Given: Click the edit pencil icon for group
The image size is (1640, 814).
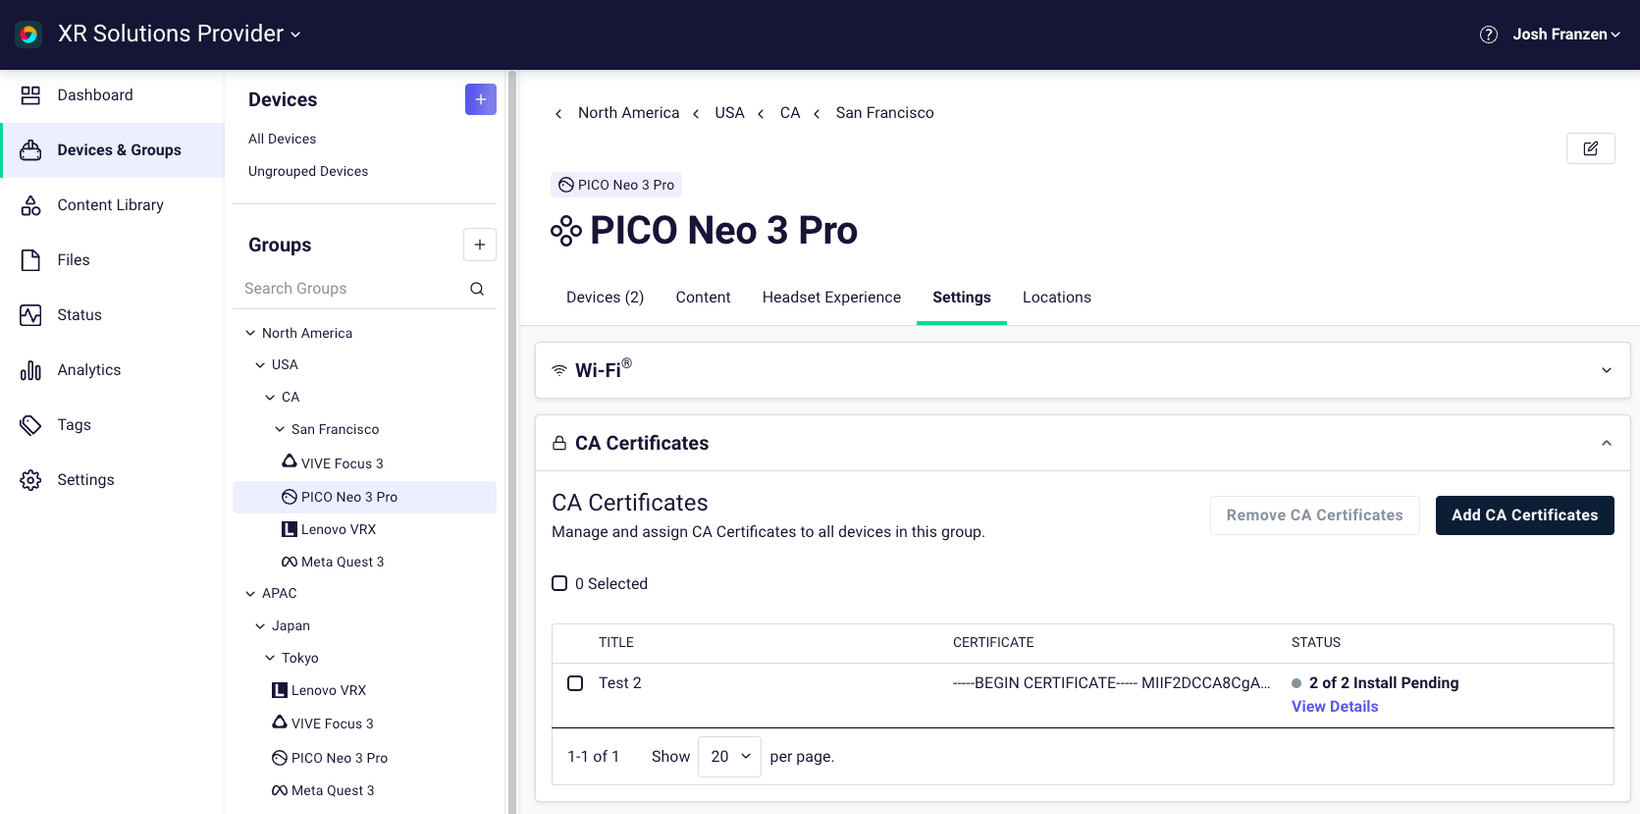Looking at the screenshot, I should pos(1590,149).
